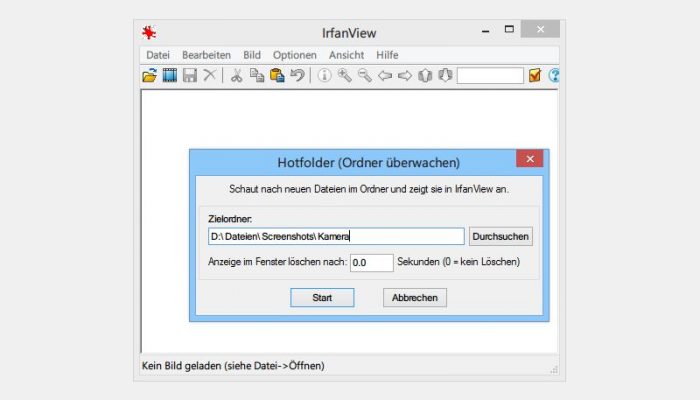Viewport: 700px width, 400px height.
Task: Maximize the IrfanView window
Action: [509, 29]
